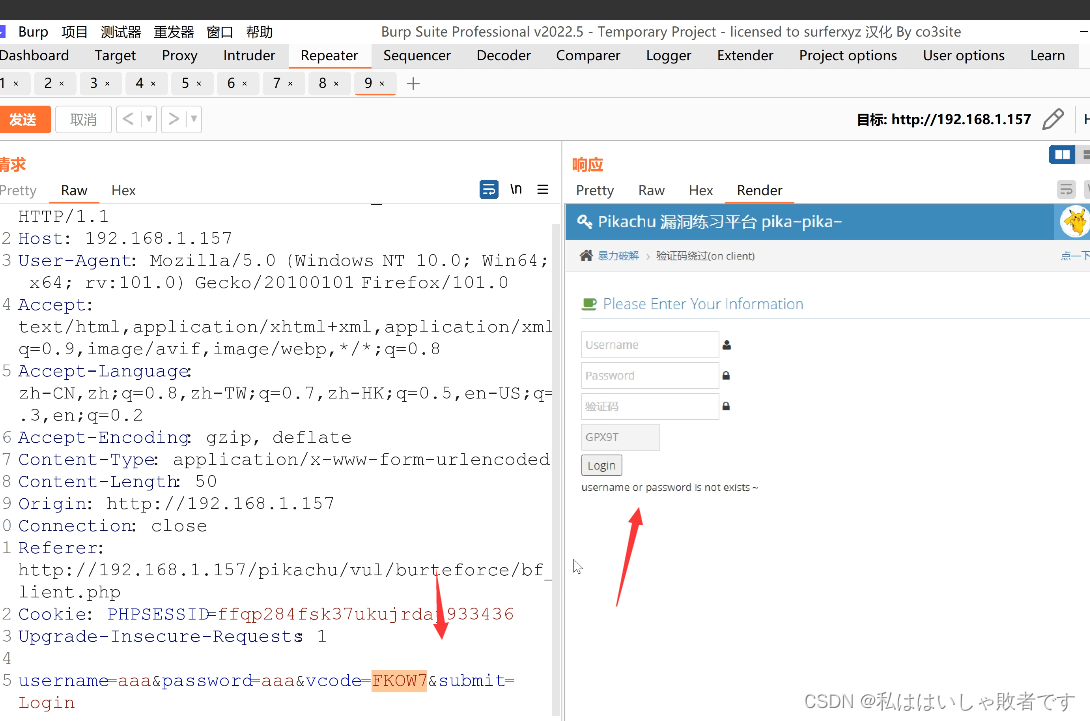
Task: Open the 项目 menu
Action: (74, 32)
